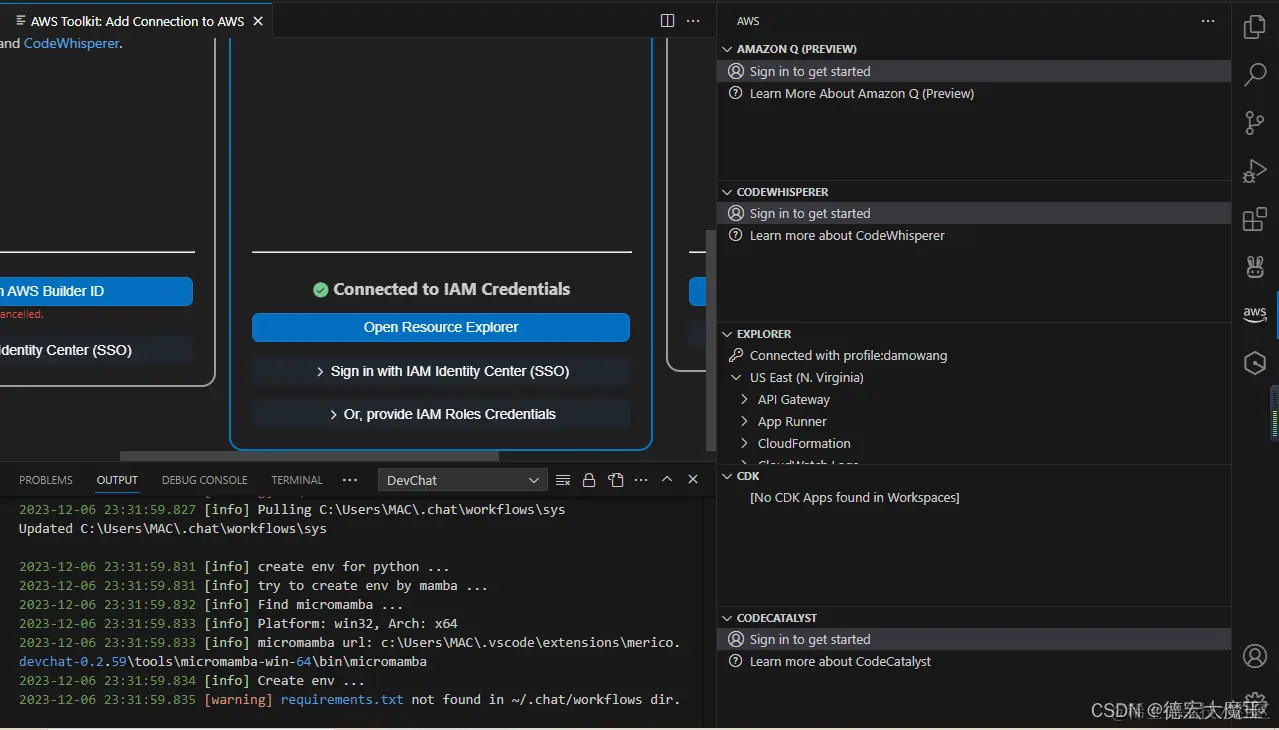
Task: Collapse the CDK section
Action: pos(728,476)
